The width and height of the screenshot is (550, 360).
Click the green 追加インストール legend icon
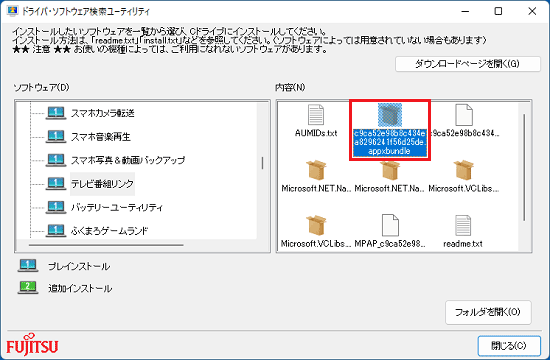[x=28, y=288]
